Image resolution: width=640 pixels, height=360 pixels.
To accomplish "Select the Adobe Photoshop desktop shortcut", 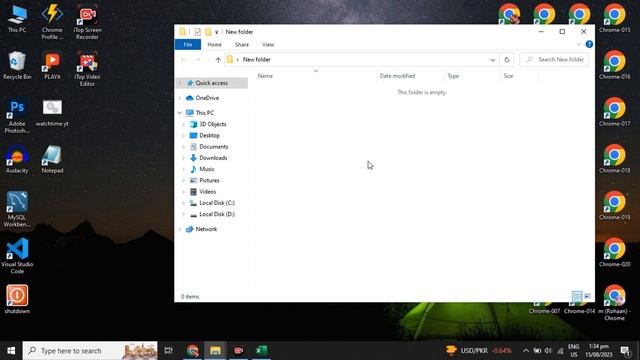I will 17,116.
